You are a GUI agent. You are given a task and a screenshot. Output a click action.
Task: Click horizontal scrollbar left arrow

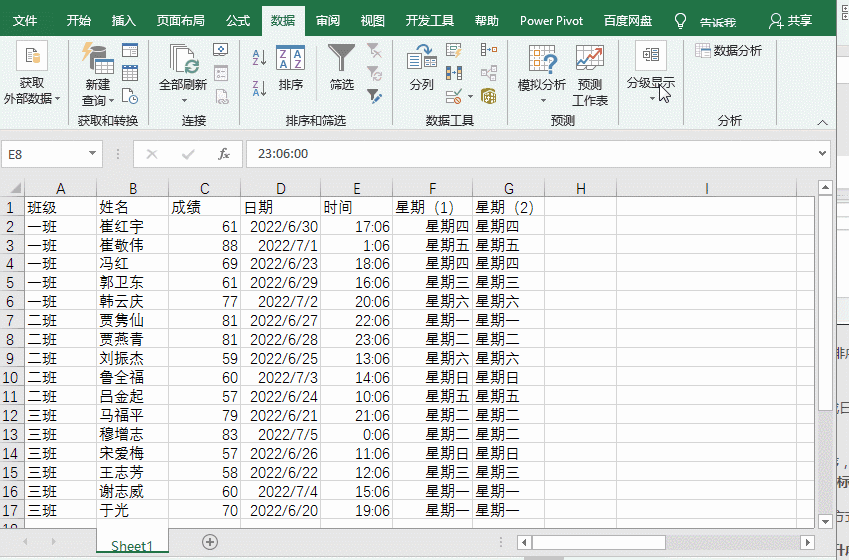tap(524, 542)
